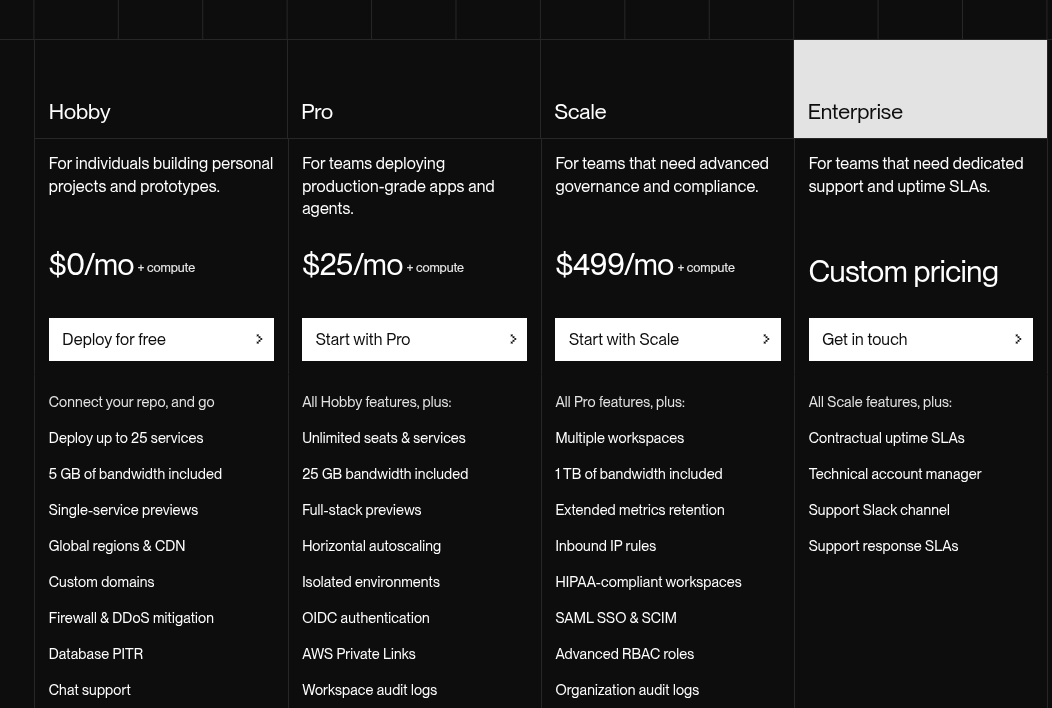Click the Firewall & DDoS mitigation feature
The width and height of the screenshot is (1052, 708).
(x=131, y=618)
